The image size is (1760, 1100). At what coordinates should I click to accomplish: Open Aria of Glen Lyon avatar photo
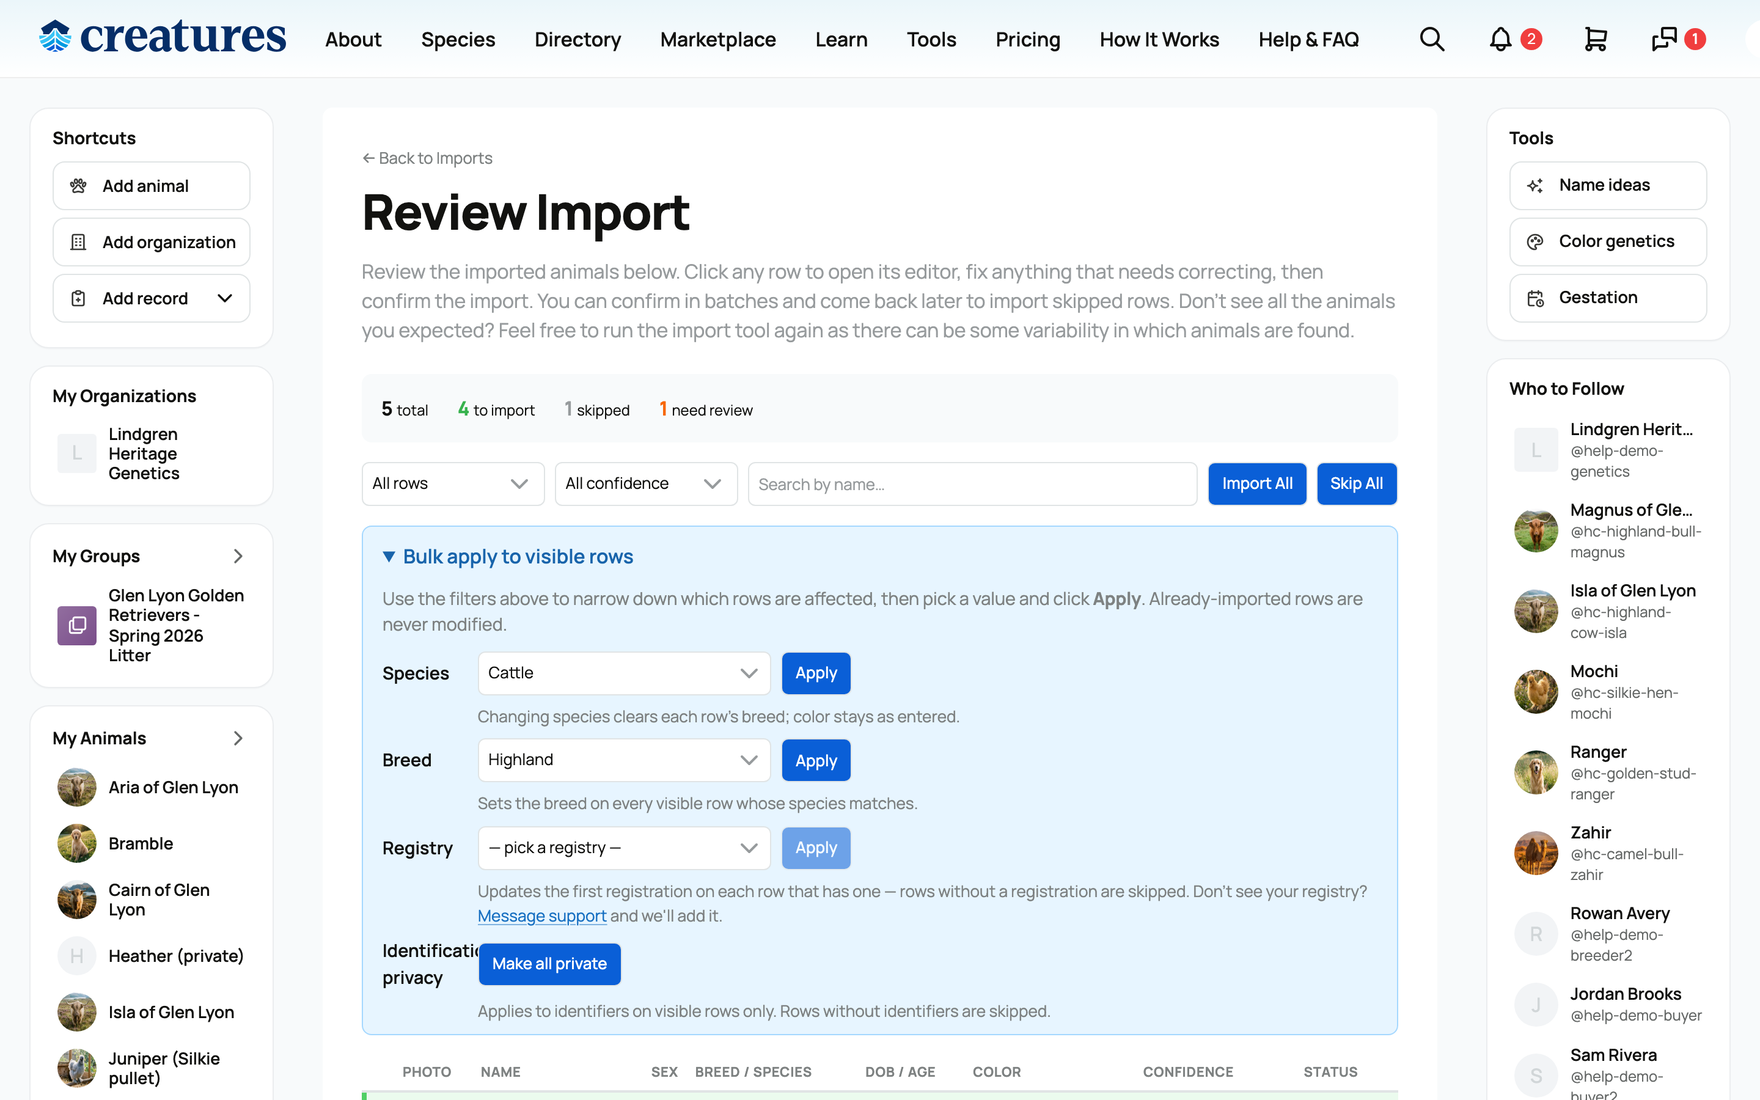coord(77,787)
